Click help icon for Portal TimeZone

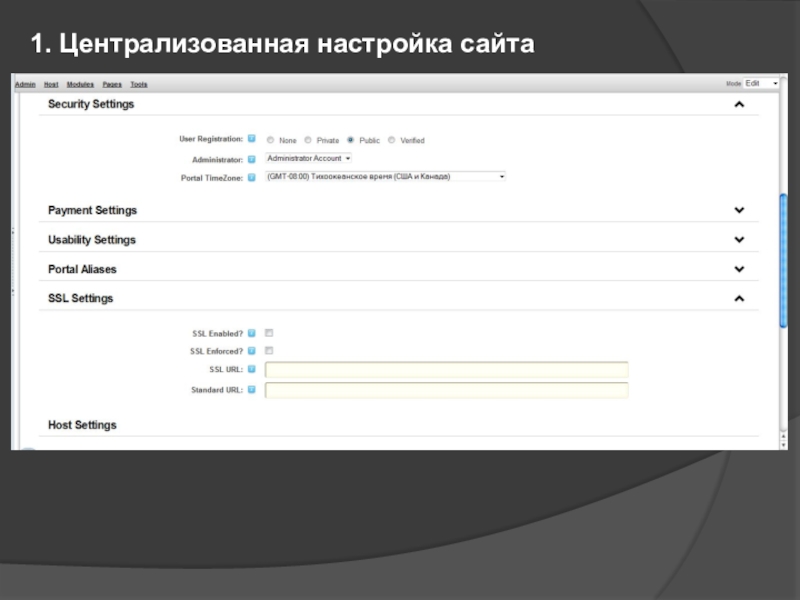[x=252, y=178]
